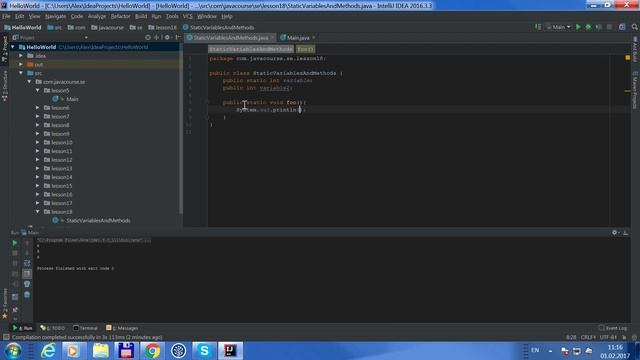Screen dimensions: 640x360
Task: Click the UTF-8 encoding in the status bar
Action: pyautogui.click(x=608, y=337)
